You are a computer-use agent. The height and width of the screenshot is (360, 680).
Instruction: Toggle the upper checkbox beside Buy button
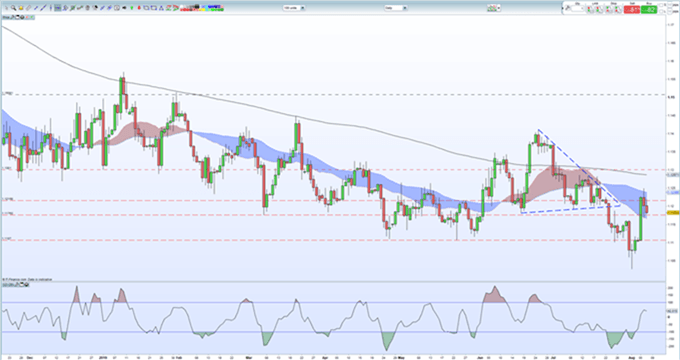point(661,5)
